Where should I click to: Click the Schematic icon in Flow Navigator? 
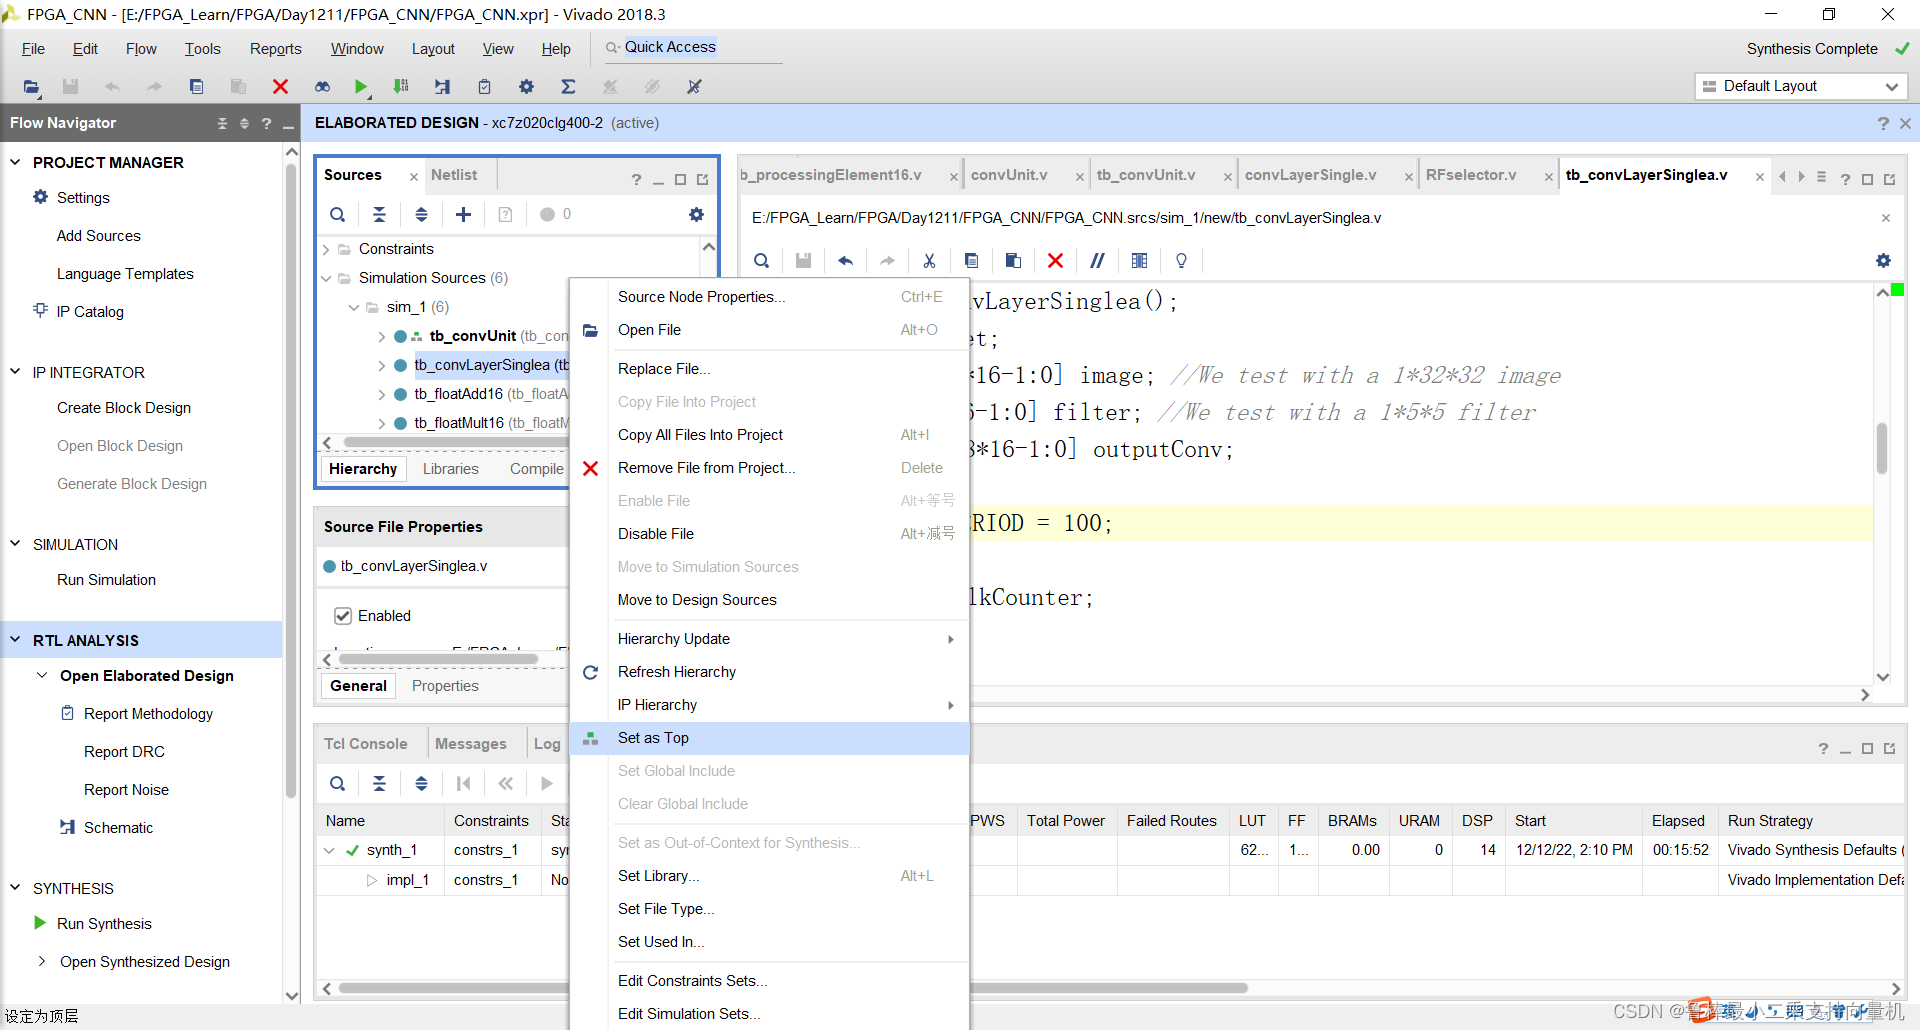(67, 827)
